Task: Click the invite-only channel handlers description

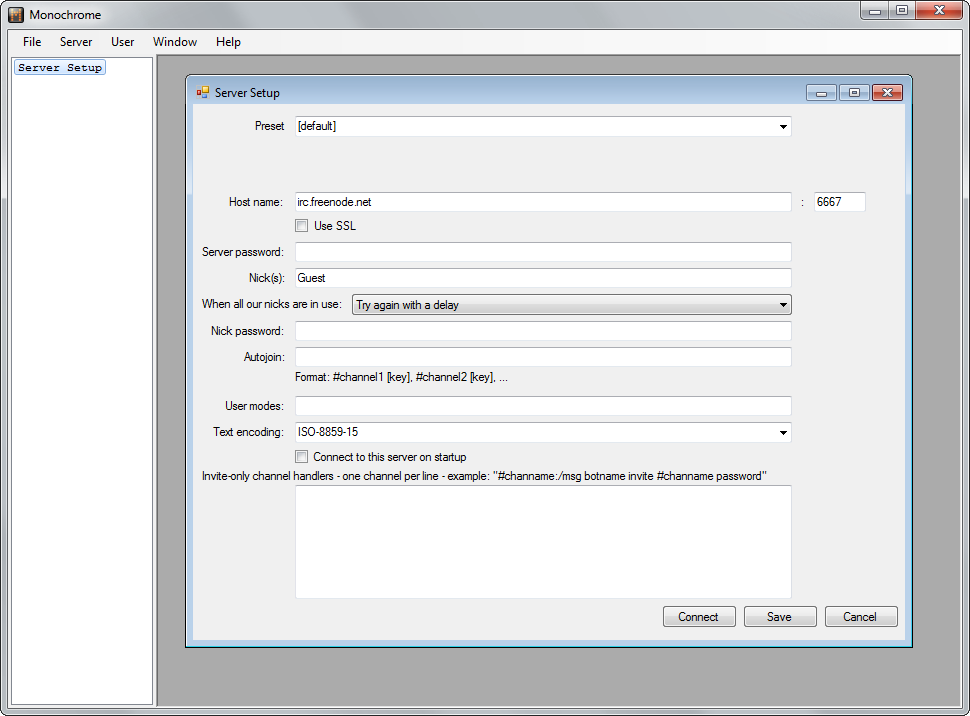Action: 484,476
